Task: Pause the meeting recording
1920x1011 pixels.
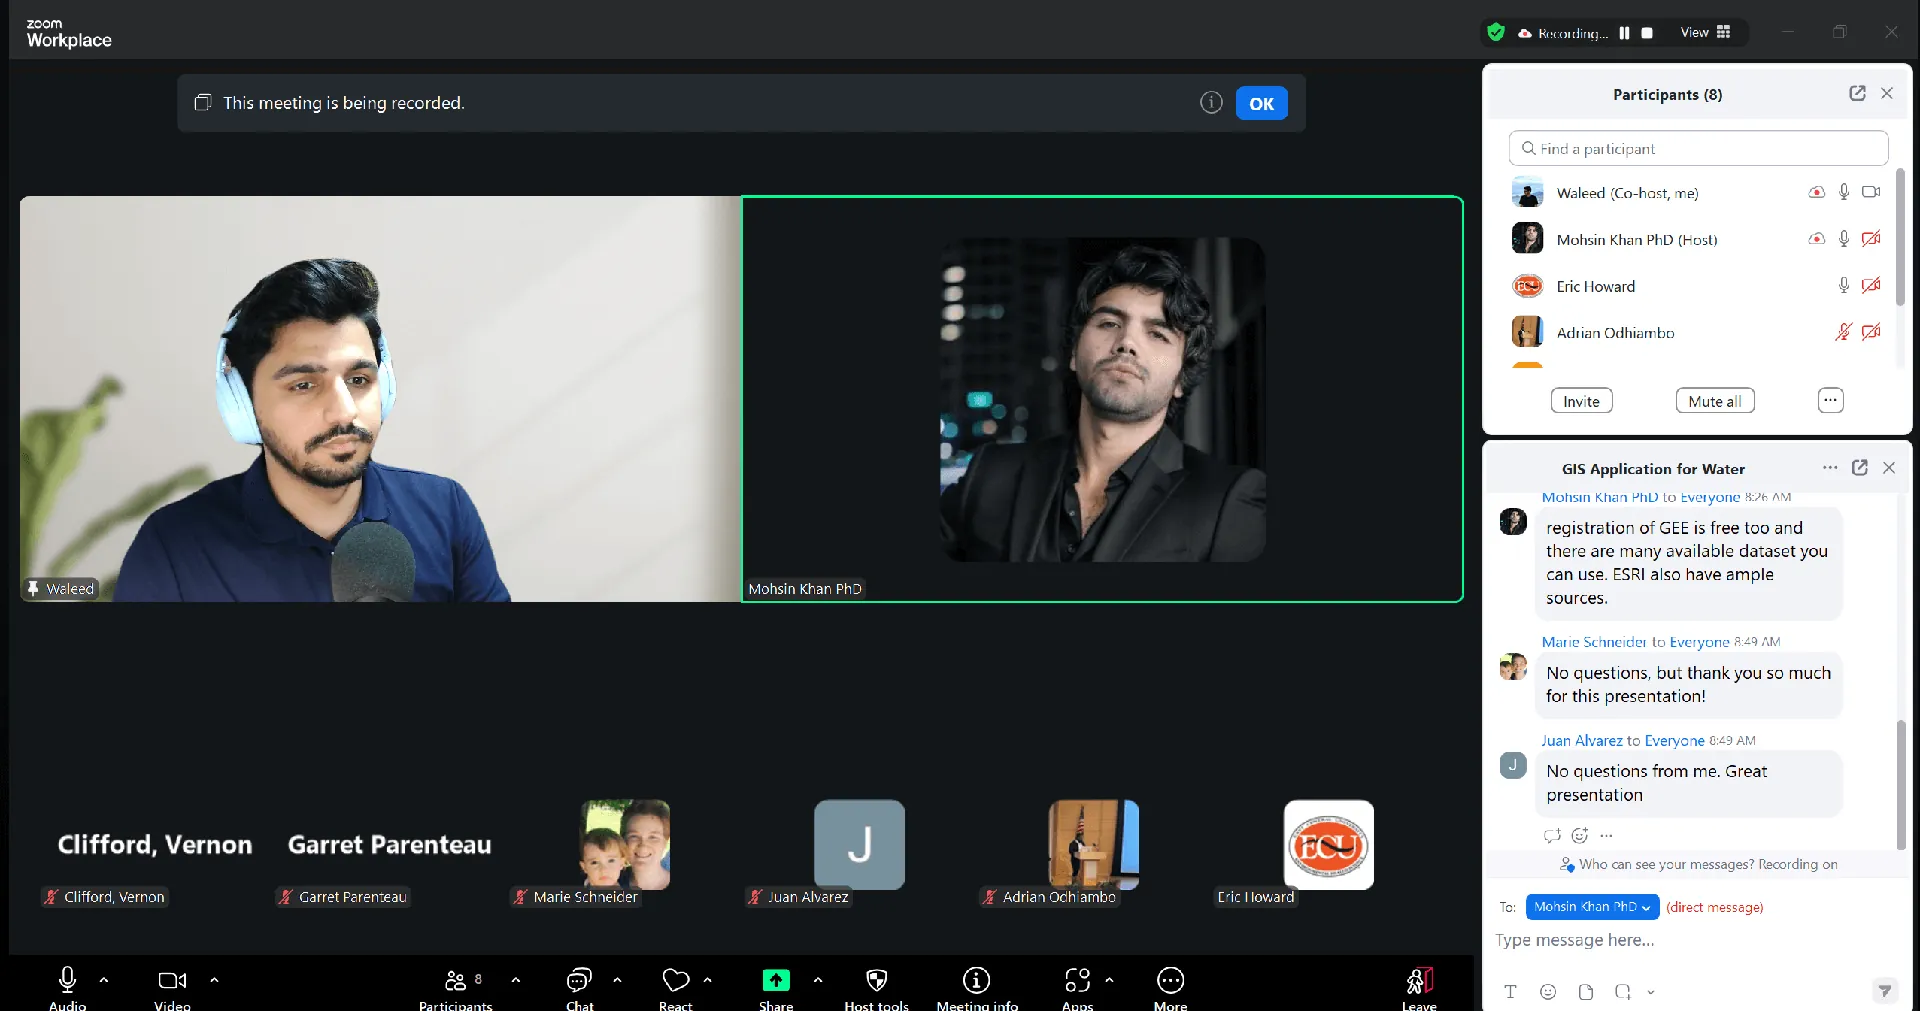Action: point(1624,33)
